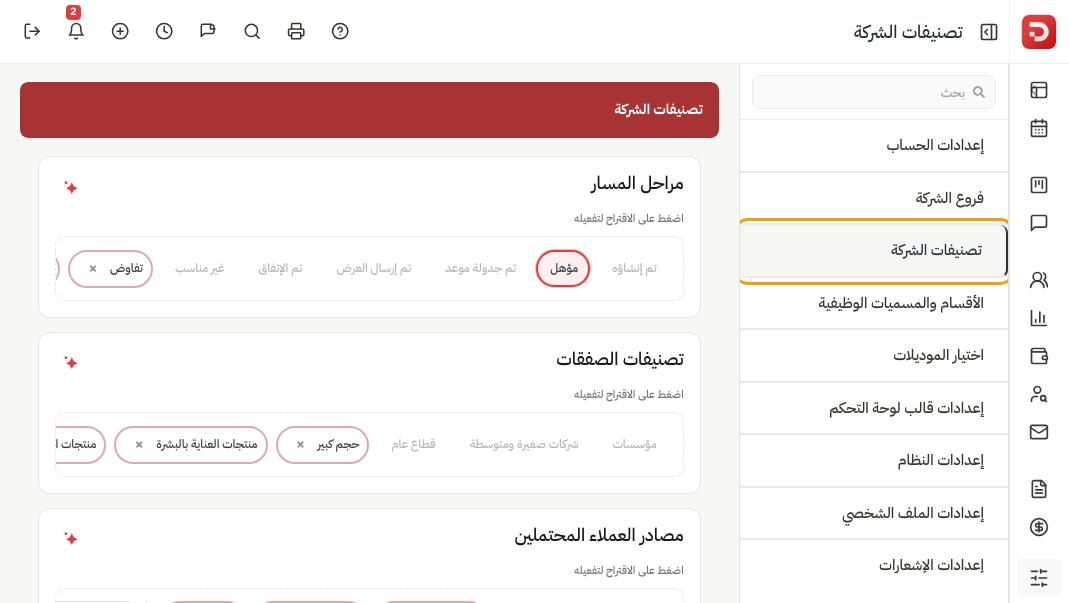Screen dimensions: 1069x603
Task: Activate suggestion تم جدولة موعد
Action: (x=481, y=269)
